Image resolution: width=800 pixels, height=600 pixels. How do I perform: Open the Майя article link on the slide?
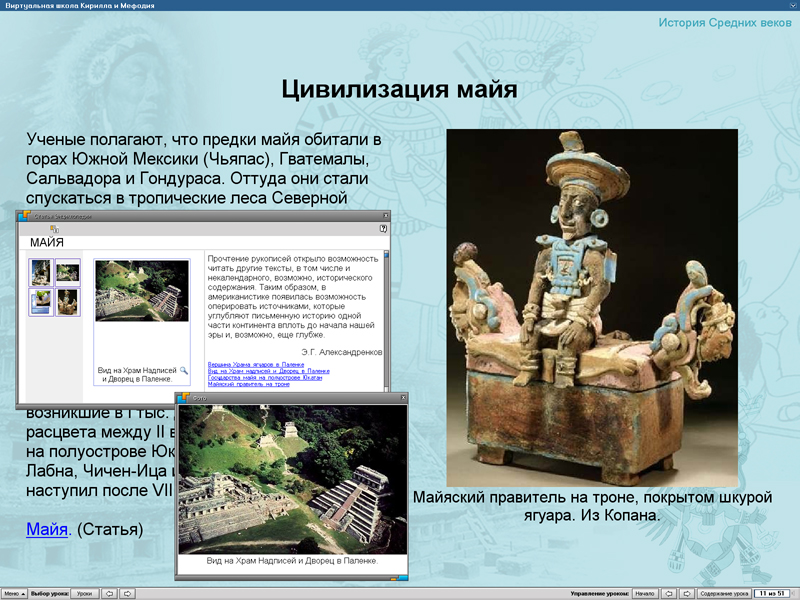[x=47, y=529]
